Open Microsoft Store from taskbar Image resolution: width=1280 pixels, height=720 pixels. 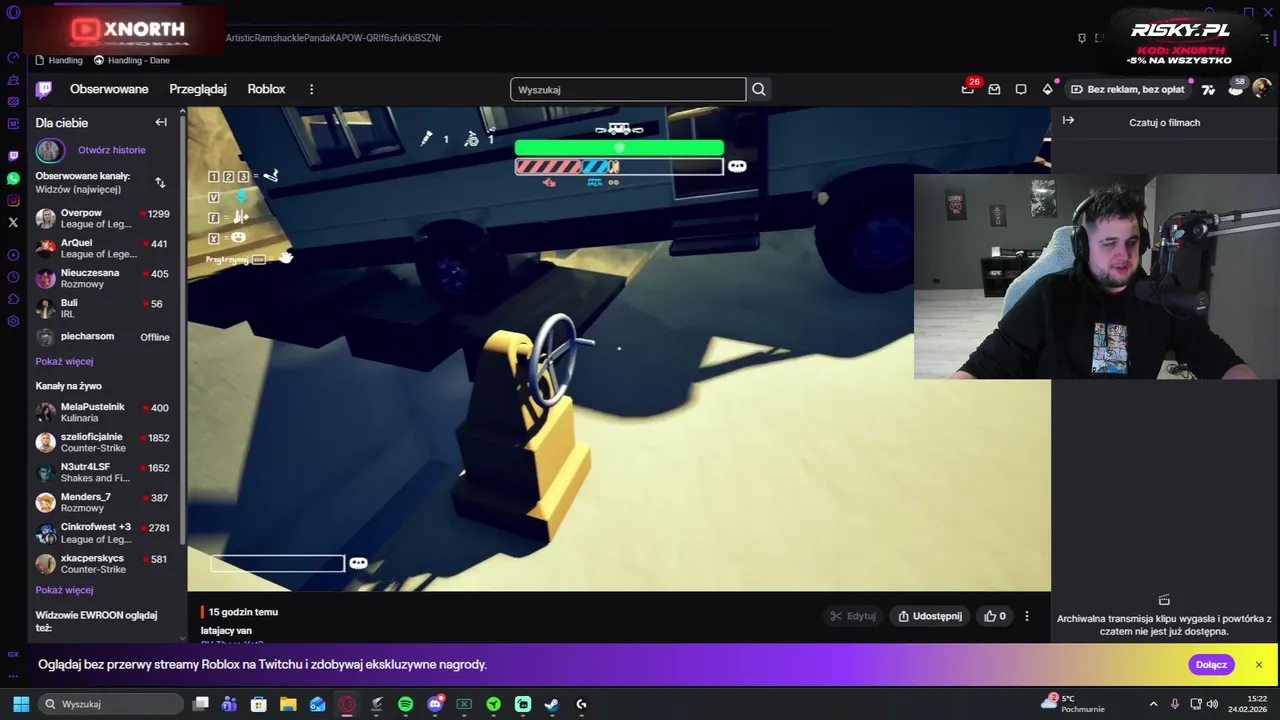[259, 704]
